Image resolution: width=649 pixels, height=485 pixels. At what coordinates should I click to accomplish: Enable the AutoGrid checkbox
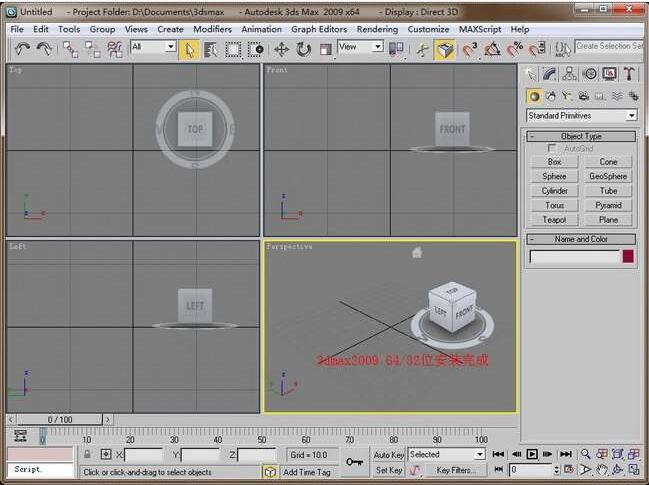(553, 148)
